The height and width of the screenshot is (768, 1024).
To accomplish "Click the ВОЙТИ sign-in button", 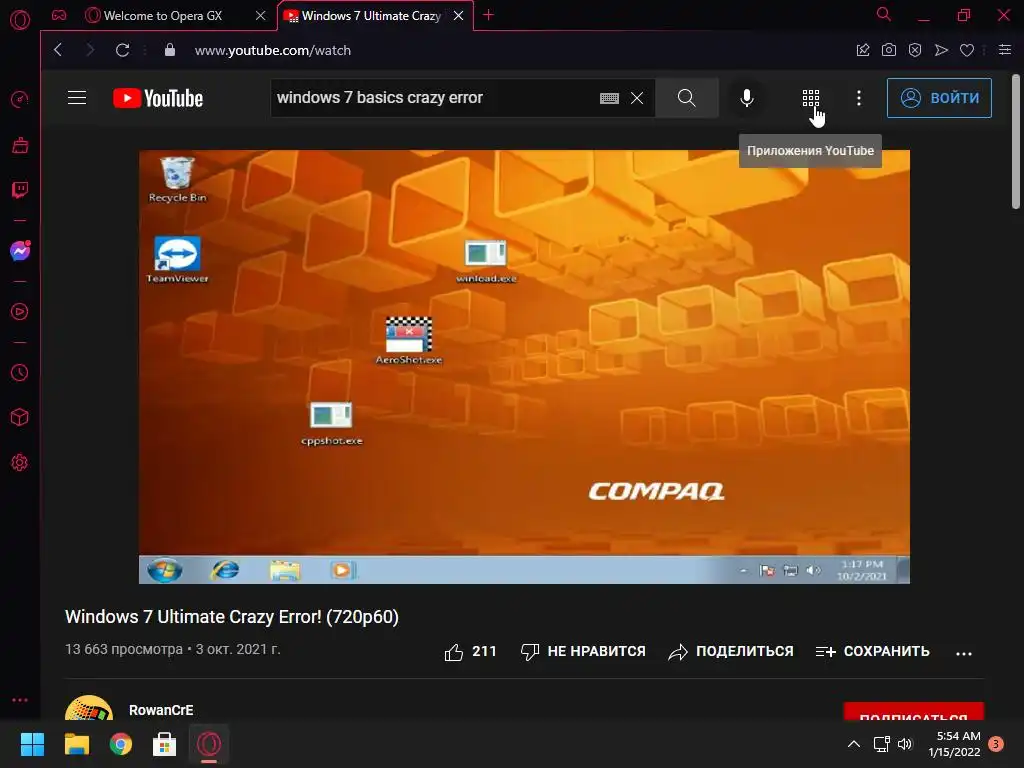I will tap(939, 98).
